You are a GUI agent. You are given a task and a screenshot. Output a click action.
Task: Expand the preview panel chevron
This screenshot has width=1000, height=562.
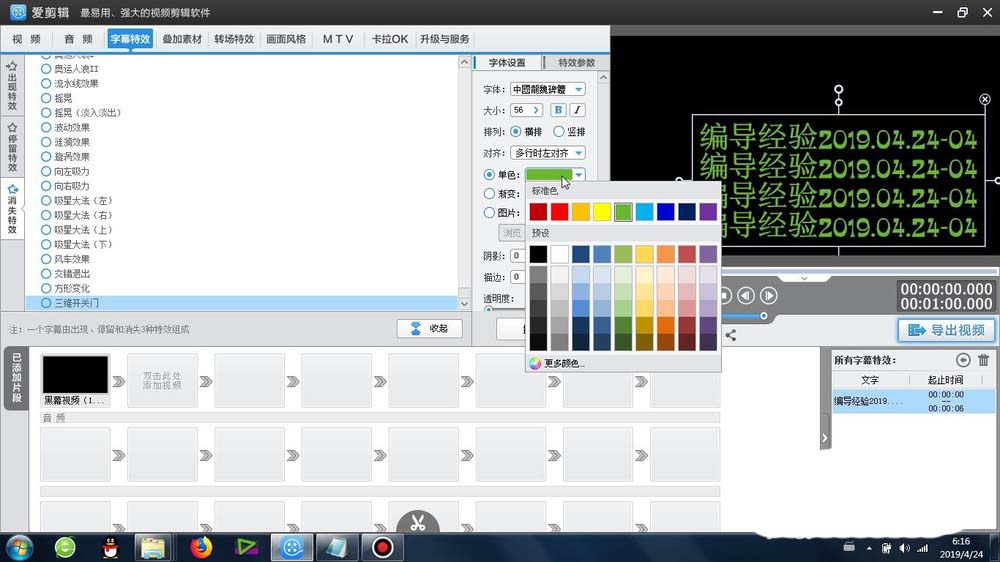click(804, 278)
